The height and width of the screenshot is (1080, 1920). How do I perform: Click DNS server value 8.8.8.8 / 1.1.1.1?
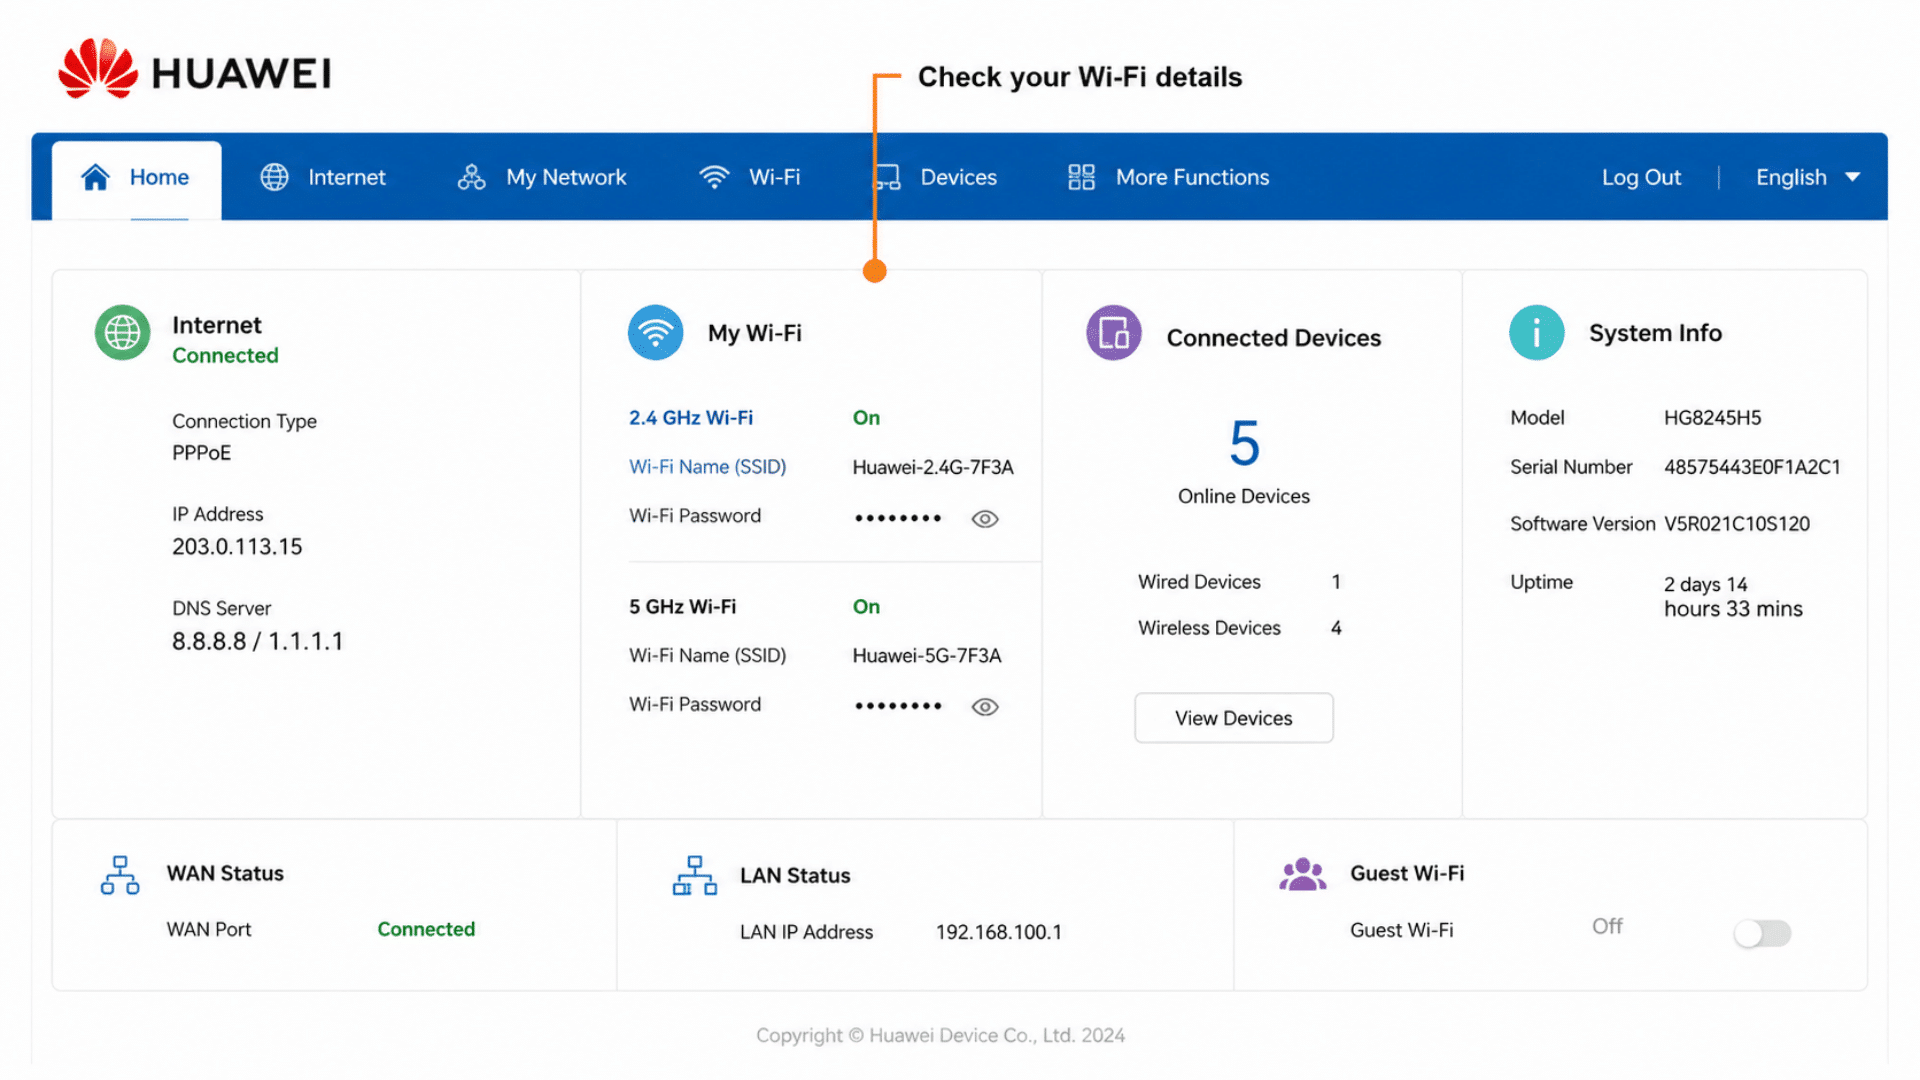[257, 641]
